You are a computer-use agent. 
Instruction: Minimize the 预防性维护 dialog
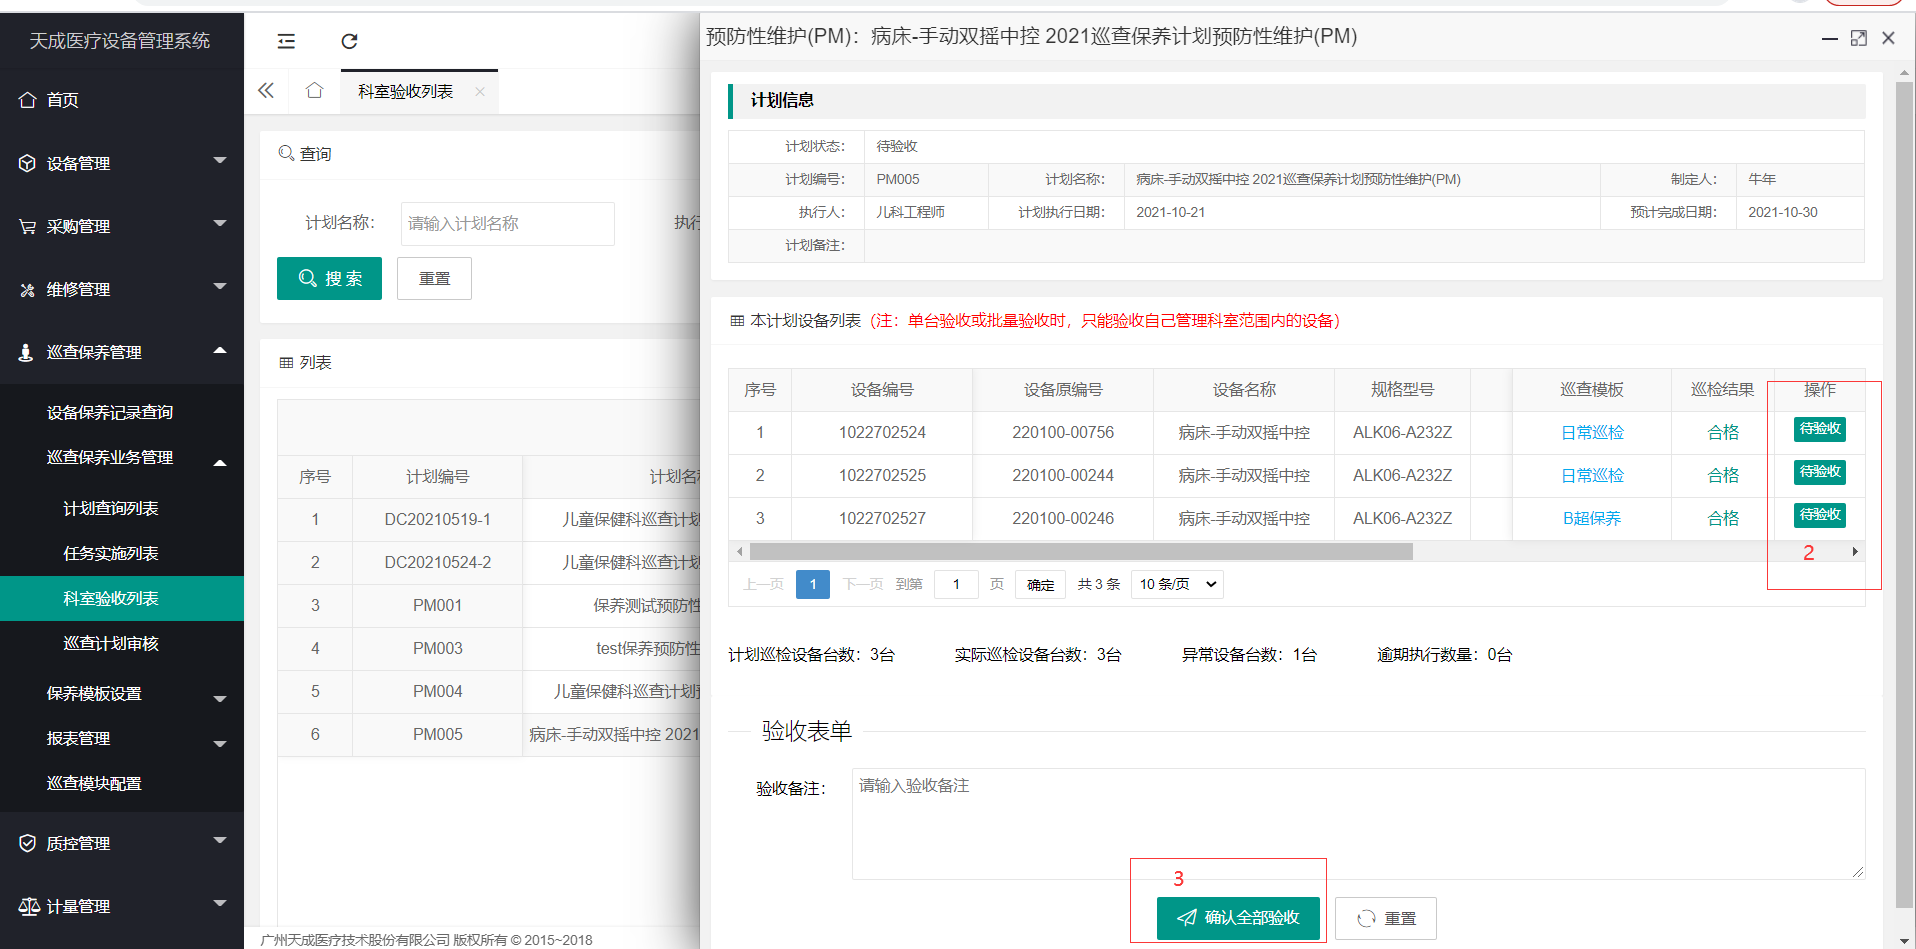pyautogui.click(x=1829, y=38)
